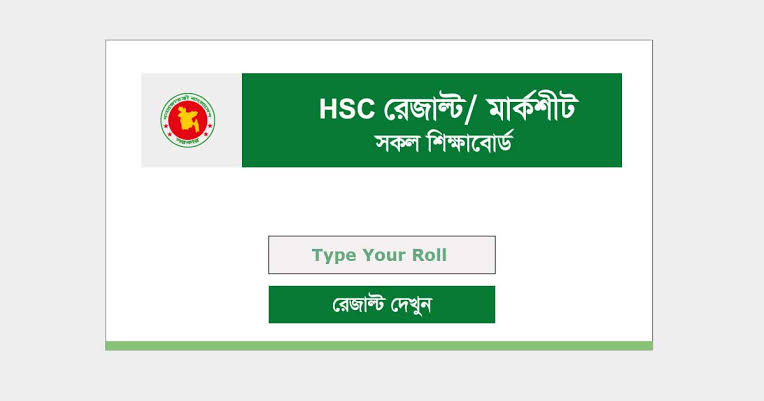Screen dimensions: 764x401
Task: Click the 'Roll' word in the roll field
Action: (x=429, y=255)
